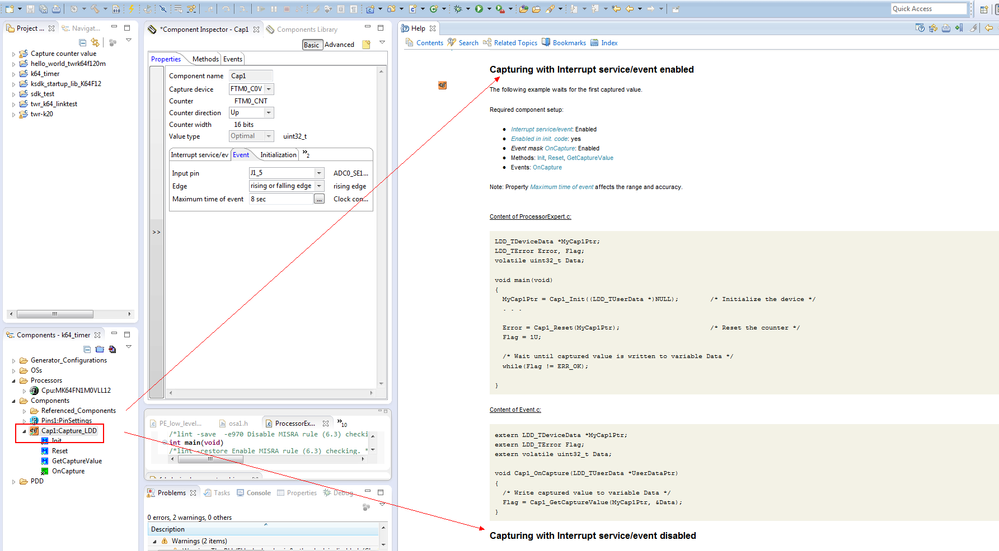Collapse the Warnings (2 items) group
The image size is (999, 551).
pyautogui.click(x=155, y=541)
